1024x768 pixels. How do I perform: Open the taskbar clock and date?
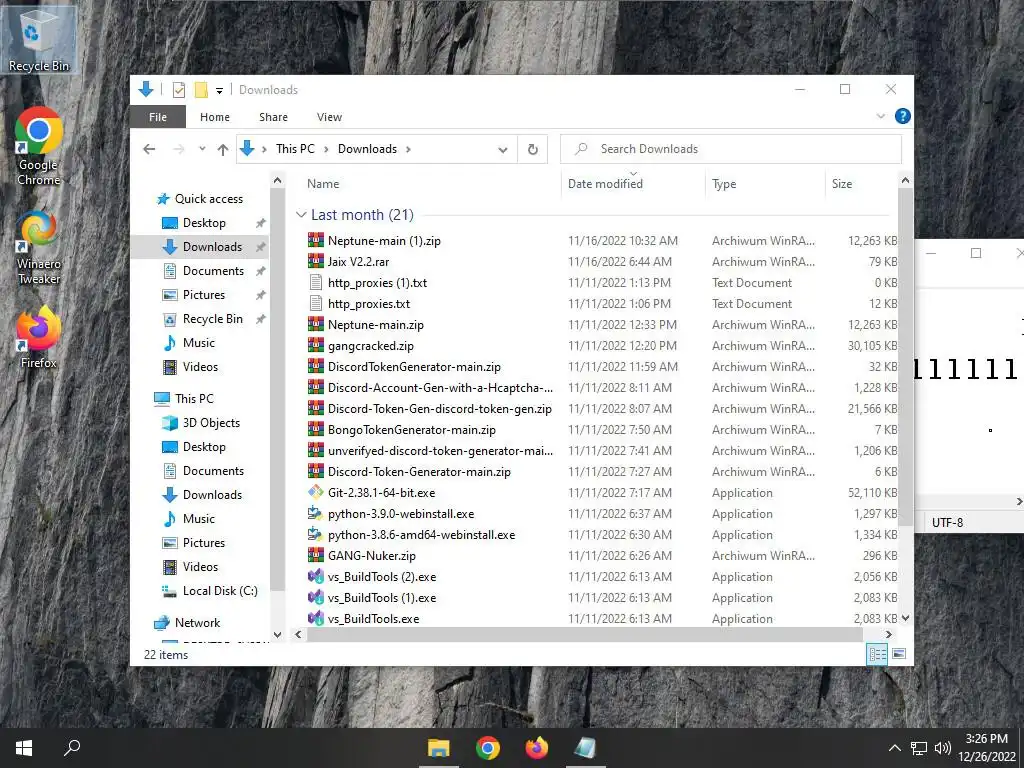[x=987, y=748]
